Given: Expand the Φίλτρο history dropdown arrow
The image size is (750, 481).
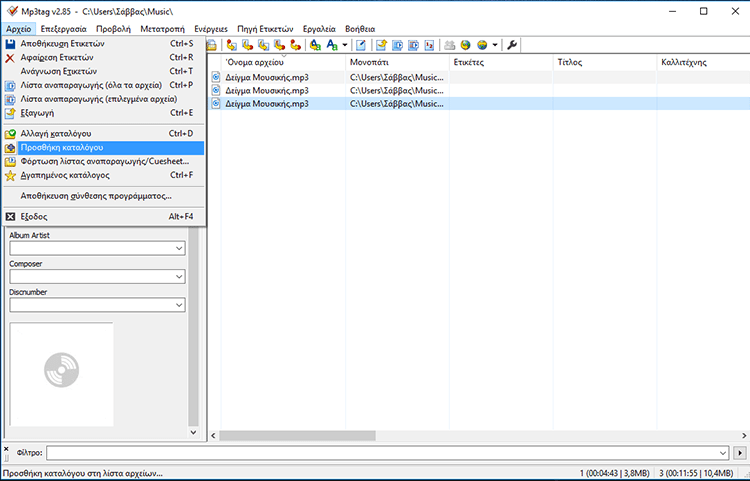Looking at the screenshot, I should 723,453.
